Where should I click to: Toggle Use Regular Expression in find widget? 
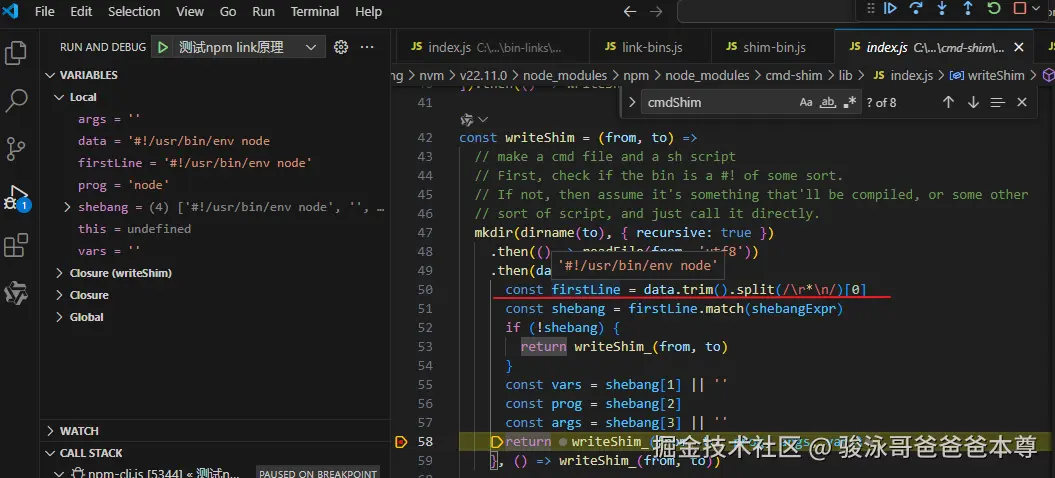click(850, 102)
